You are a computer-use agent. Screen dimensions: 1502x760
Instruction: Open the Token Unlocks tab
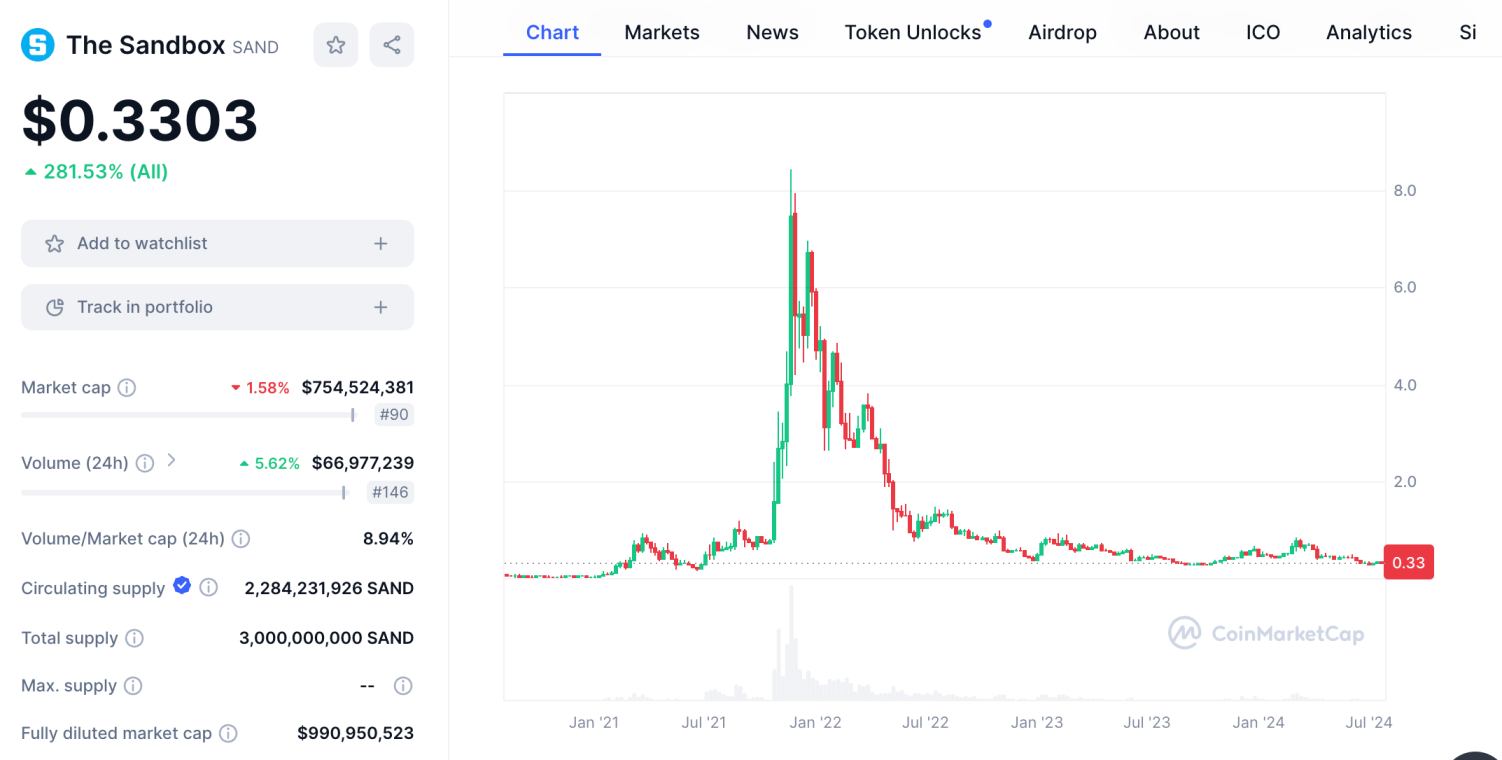[913, 32]
